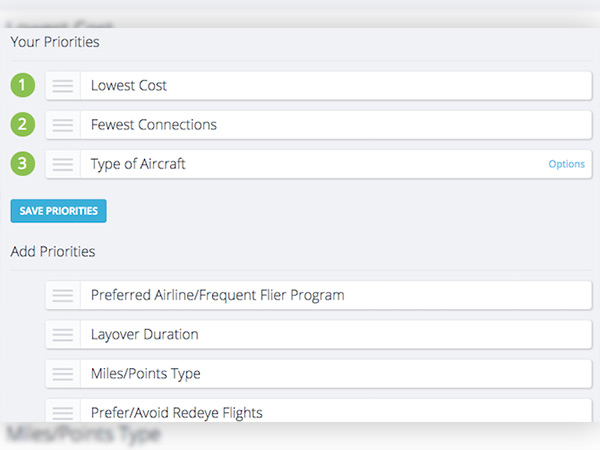
Task: Click the Prefer/Avoid Redeye Flights drag handle
Action: pos(63,411)
